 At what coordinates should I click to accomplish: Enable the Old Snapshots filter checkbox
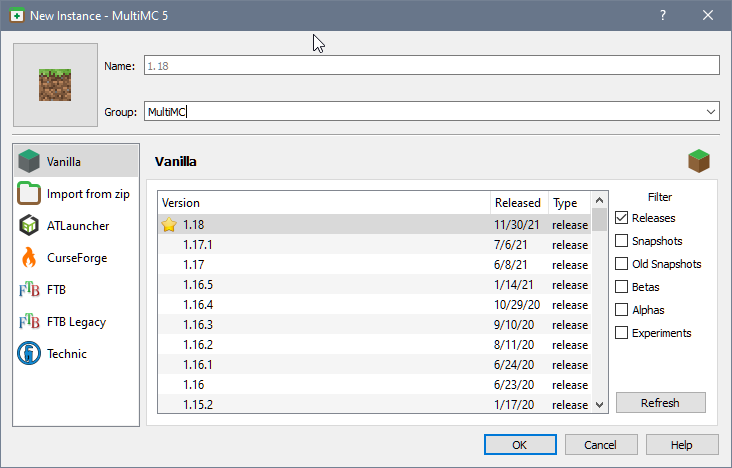point(621,264)
